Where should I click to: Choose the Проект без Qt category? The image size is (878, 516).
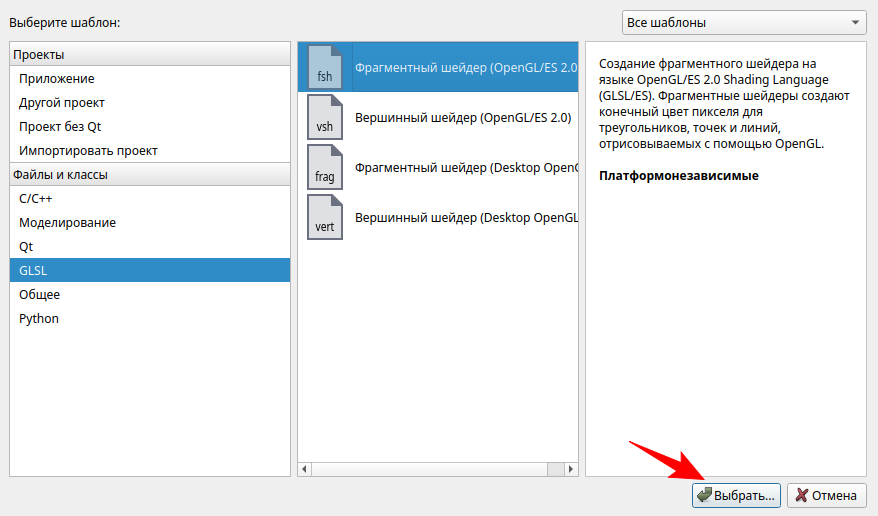click(x=60, y=126)
